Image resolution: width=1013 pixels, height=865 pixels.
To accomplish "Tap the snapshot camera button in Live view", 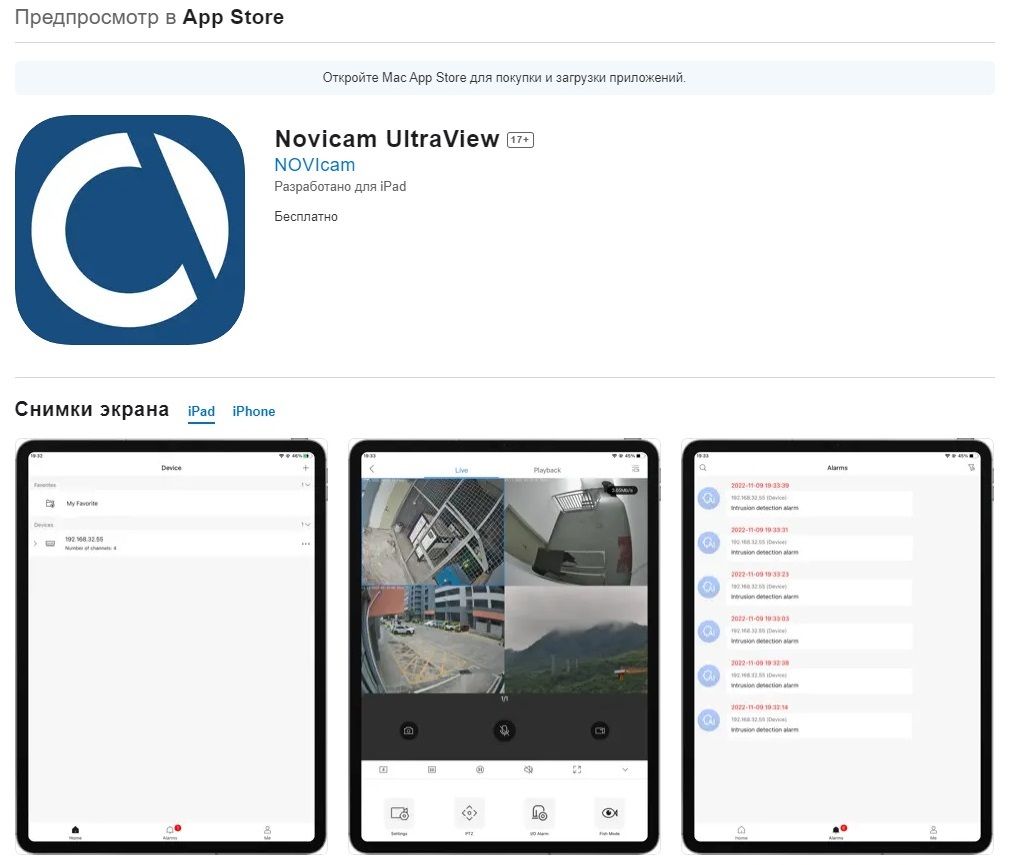I will [x=408, y=731].
